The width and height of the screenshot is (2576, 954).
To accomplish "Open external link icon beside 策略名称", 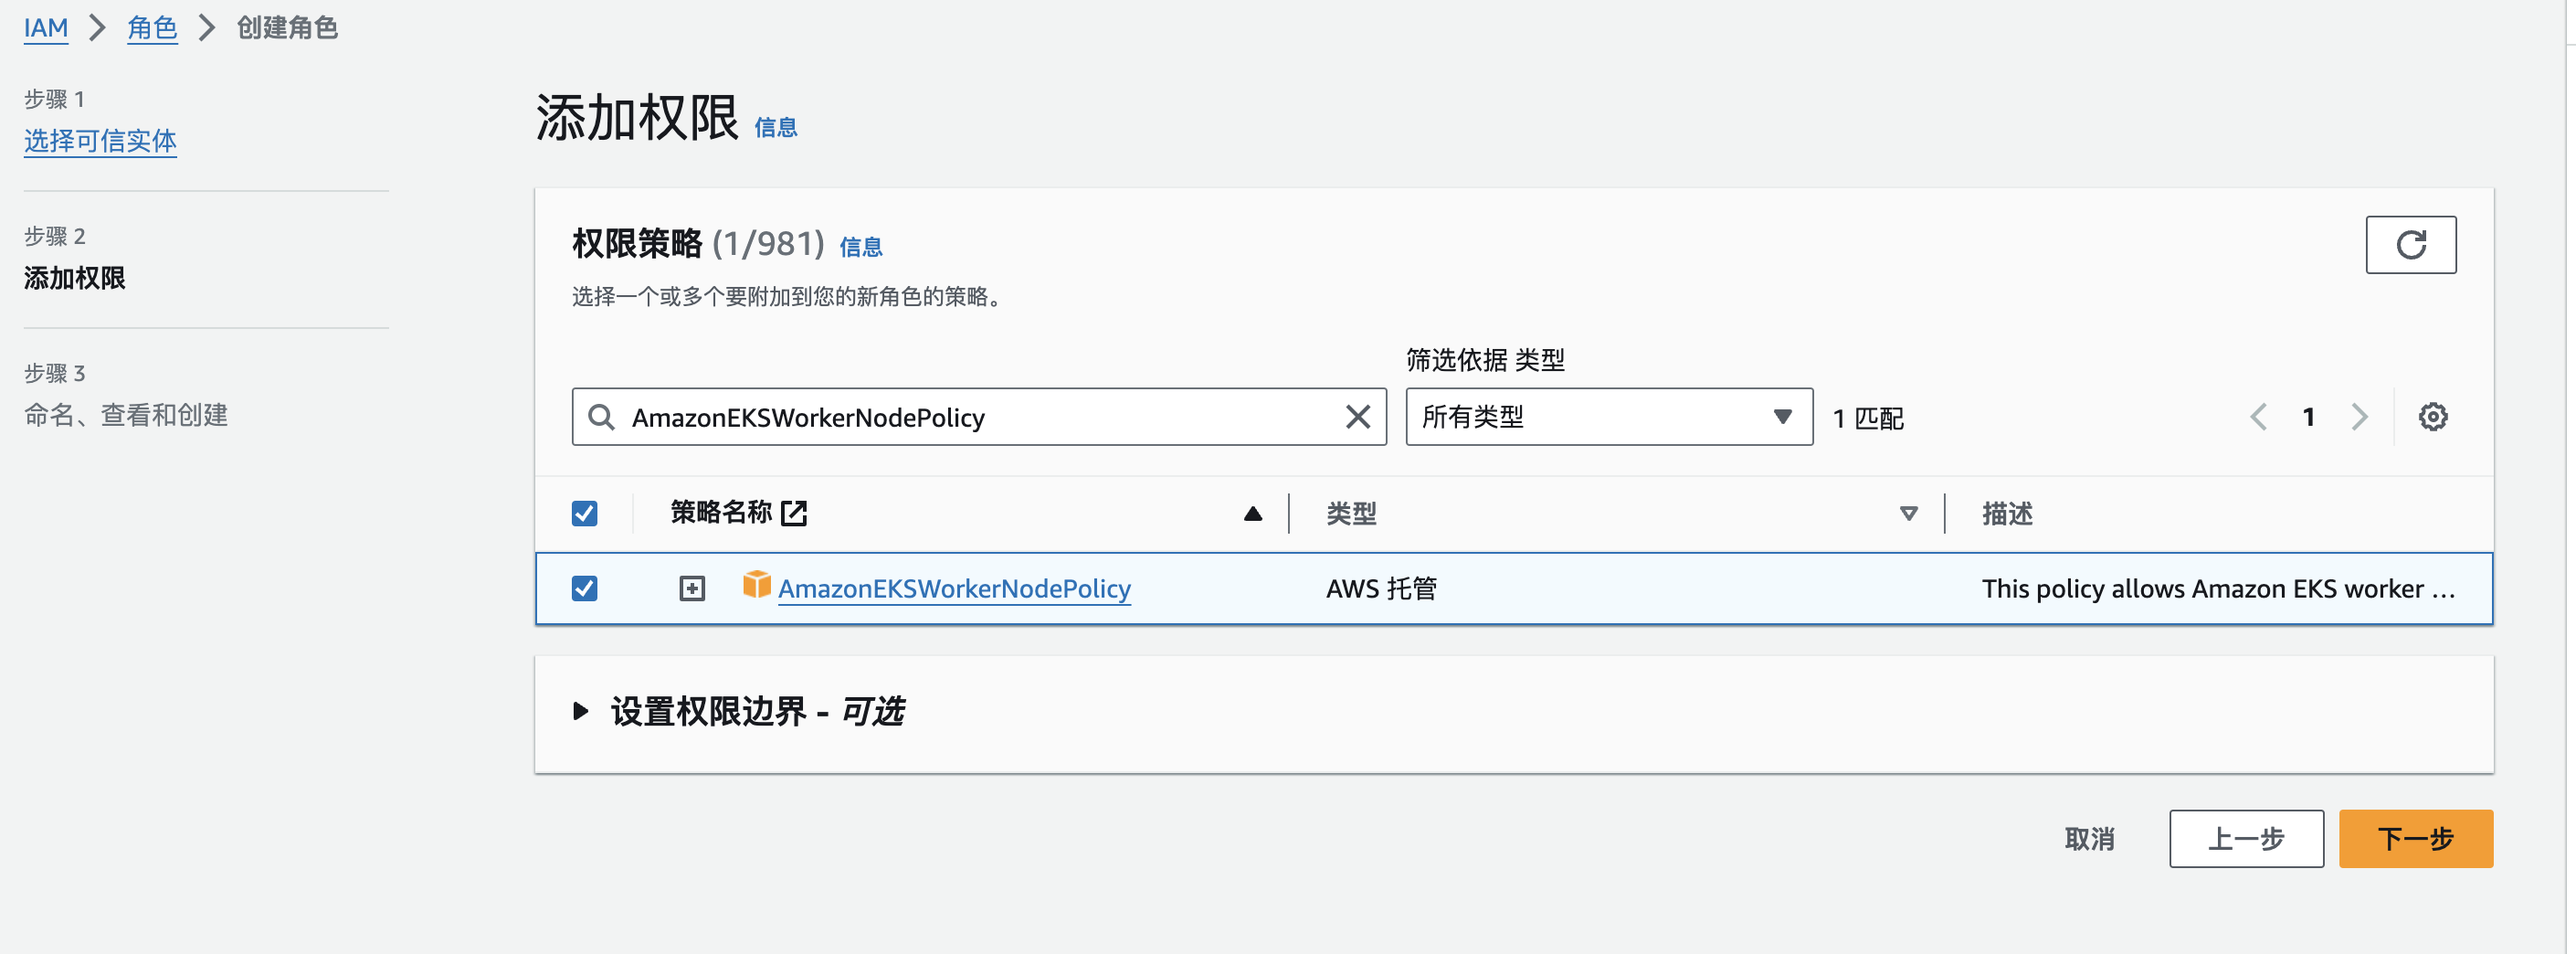I will (x=794, y=513).
